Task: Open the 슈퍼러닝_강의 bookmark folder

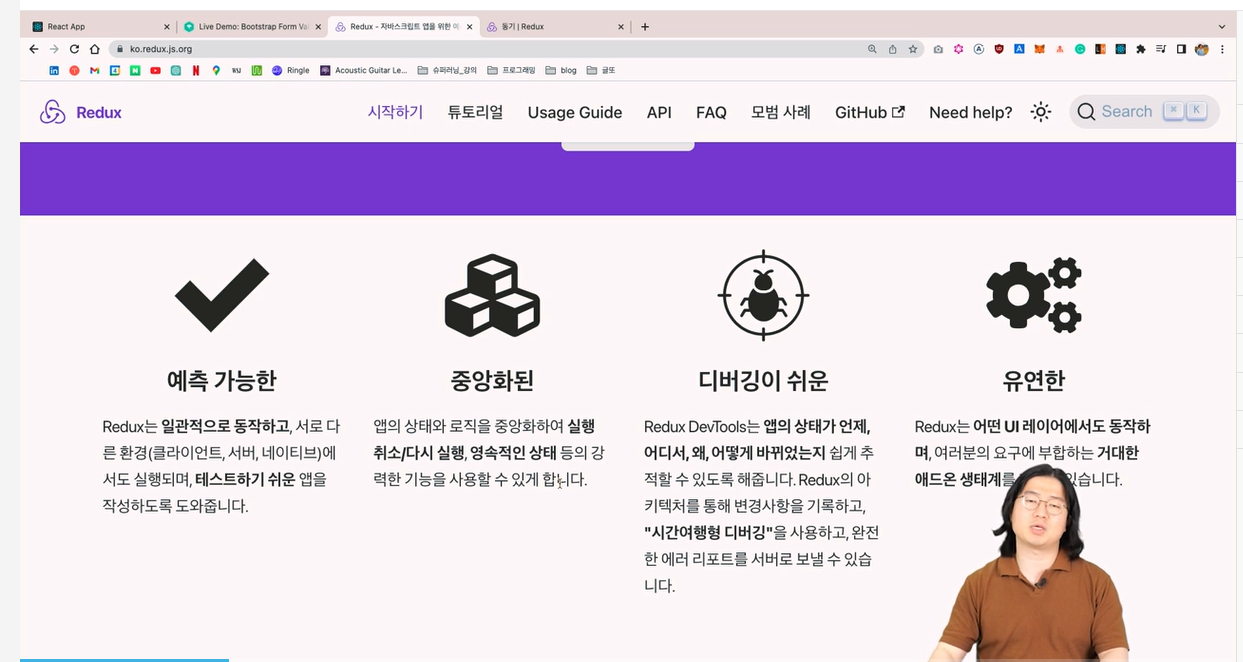Action: pos(447,70)
